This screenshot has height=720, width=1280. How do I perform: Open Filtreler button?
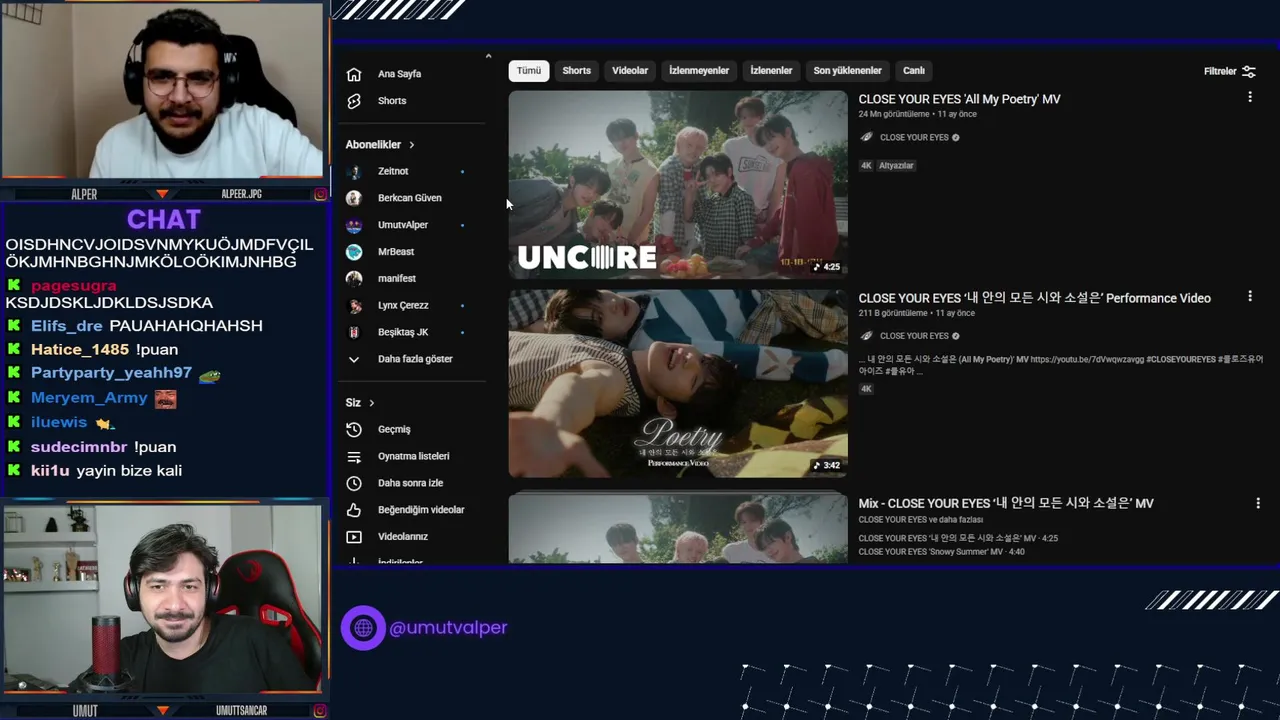pyautogui.click(x=1229, y=71)
